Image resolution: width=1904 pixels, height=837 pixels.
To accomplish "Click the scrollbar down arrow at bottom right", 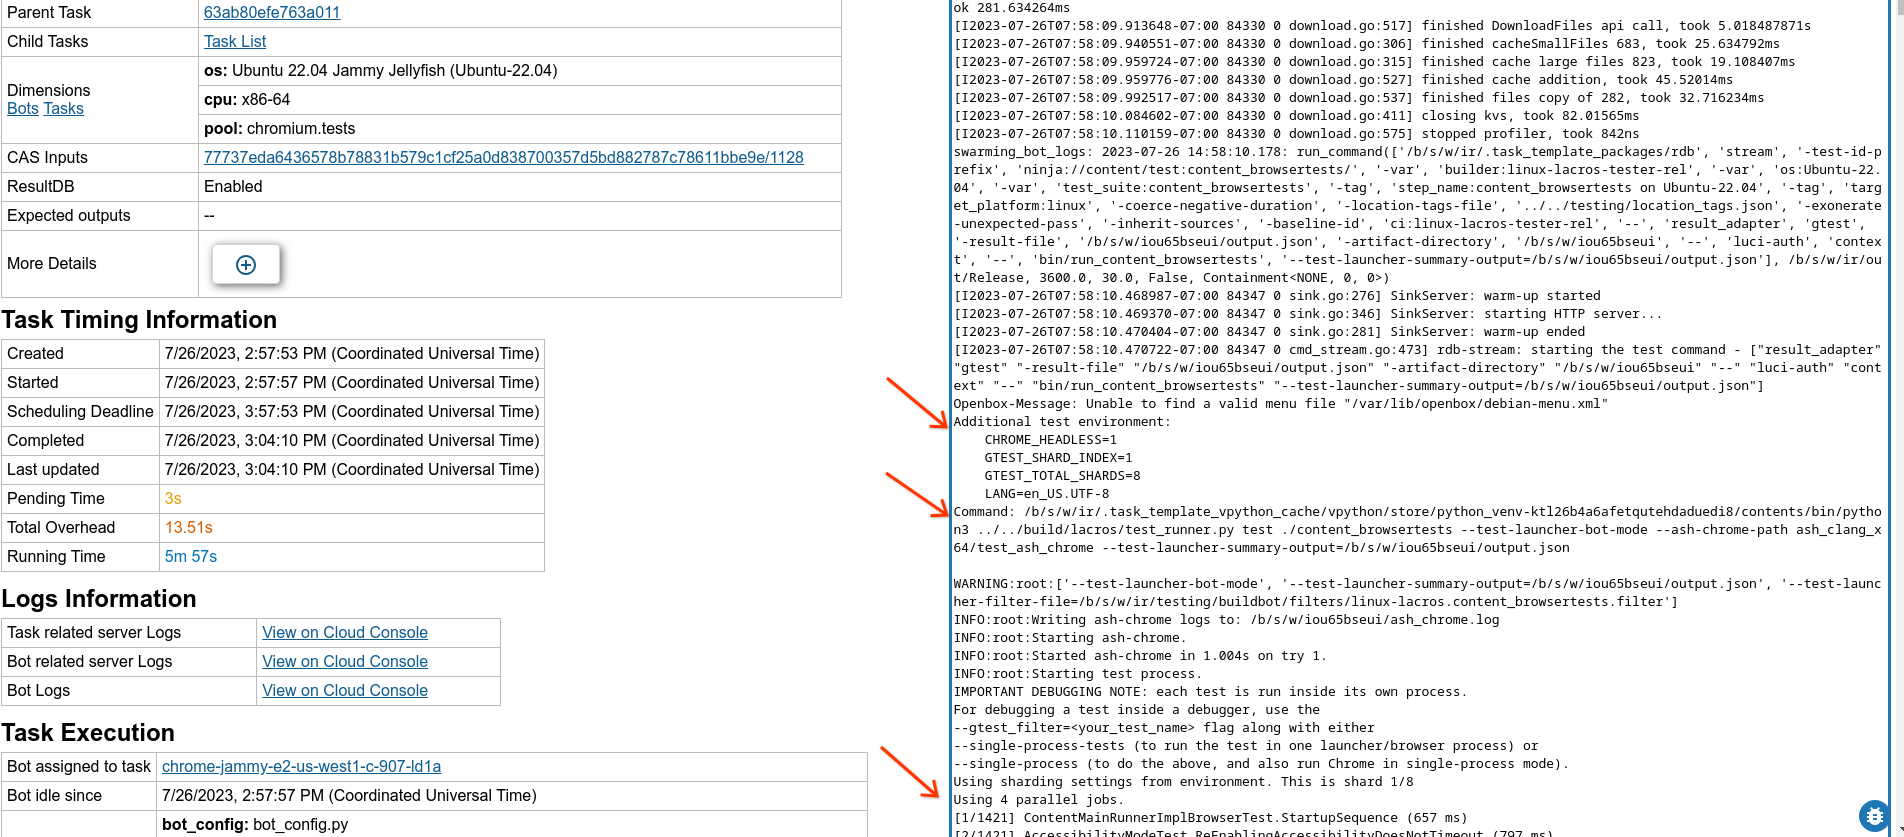I will 1896,829.
